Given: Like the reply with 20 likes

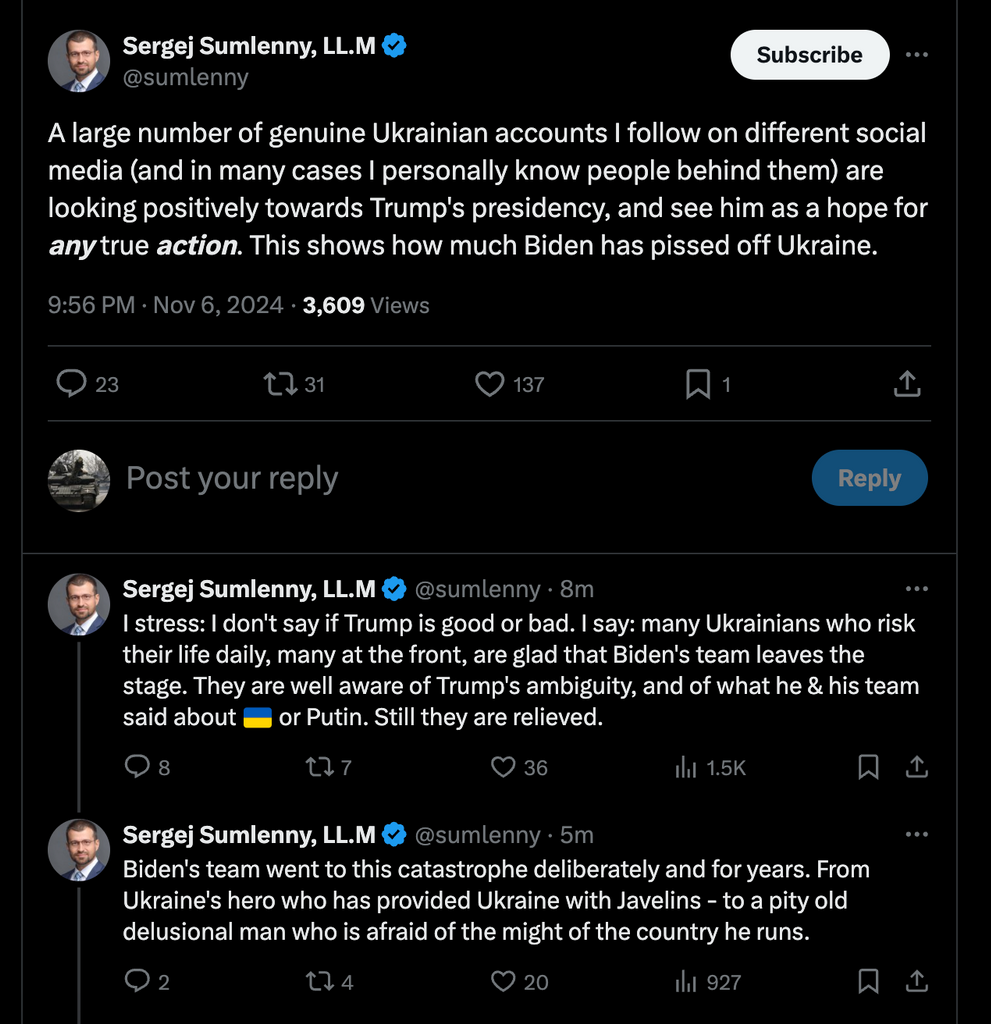Looking at the screenshot, I should pyautogui.click(x=503, y=982).
